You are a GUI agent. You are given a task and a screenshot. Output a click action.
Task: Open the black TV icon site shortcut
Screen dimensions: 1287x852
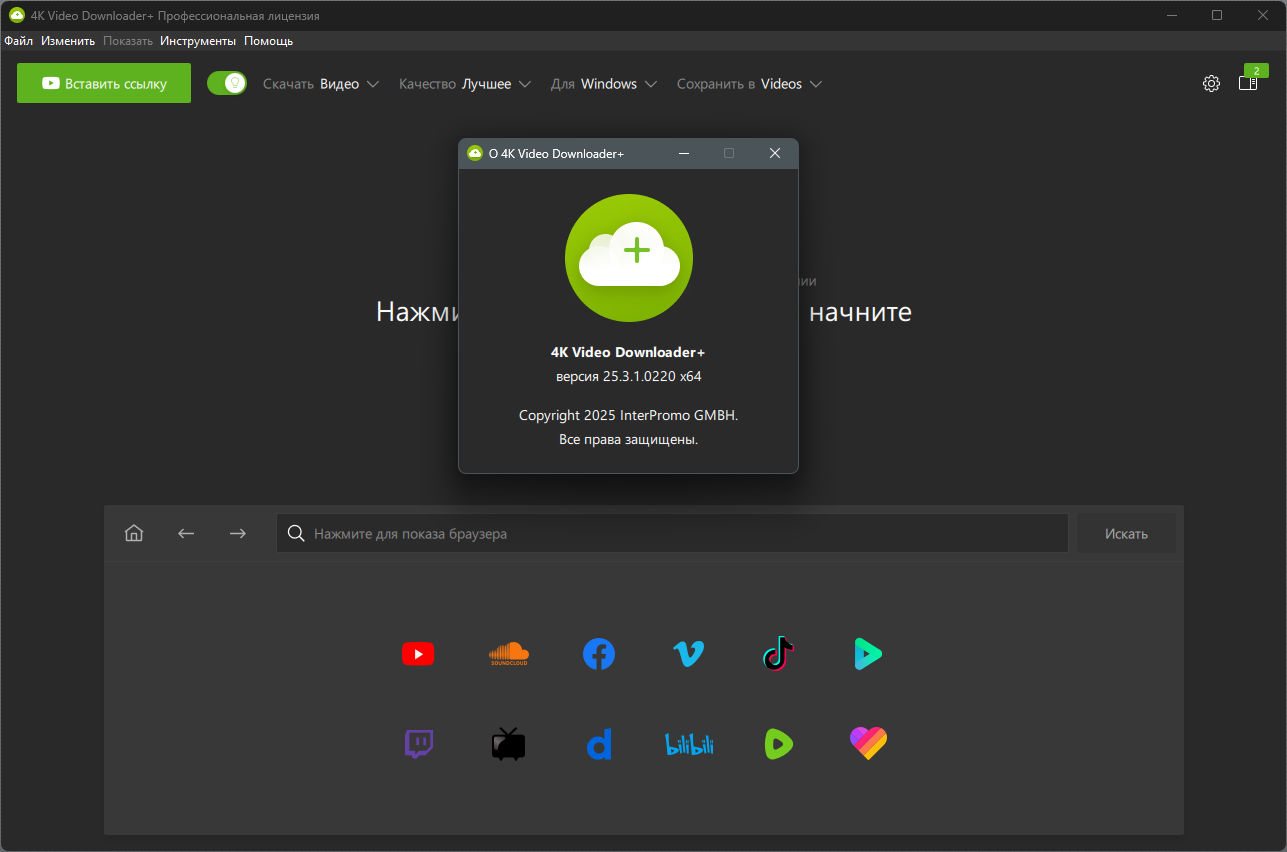tap(508, 744)
